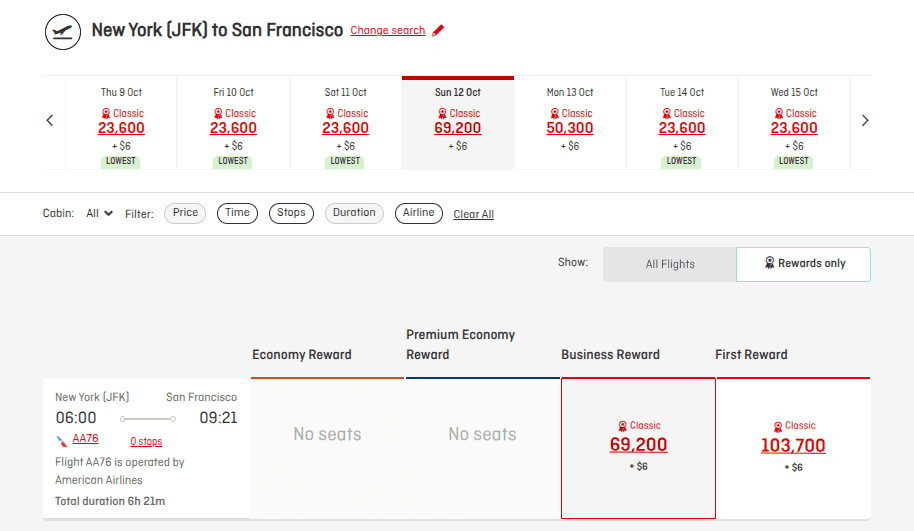This screenshot has width=914, height=531.
Task: Open the Stops filter
Action: click(x=291, y=213)
